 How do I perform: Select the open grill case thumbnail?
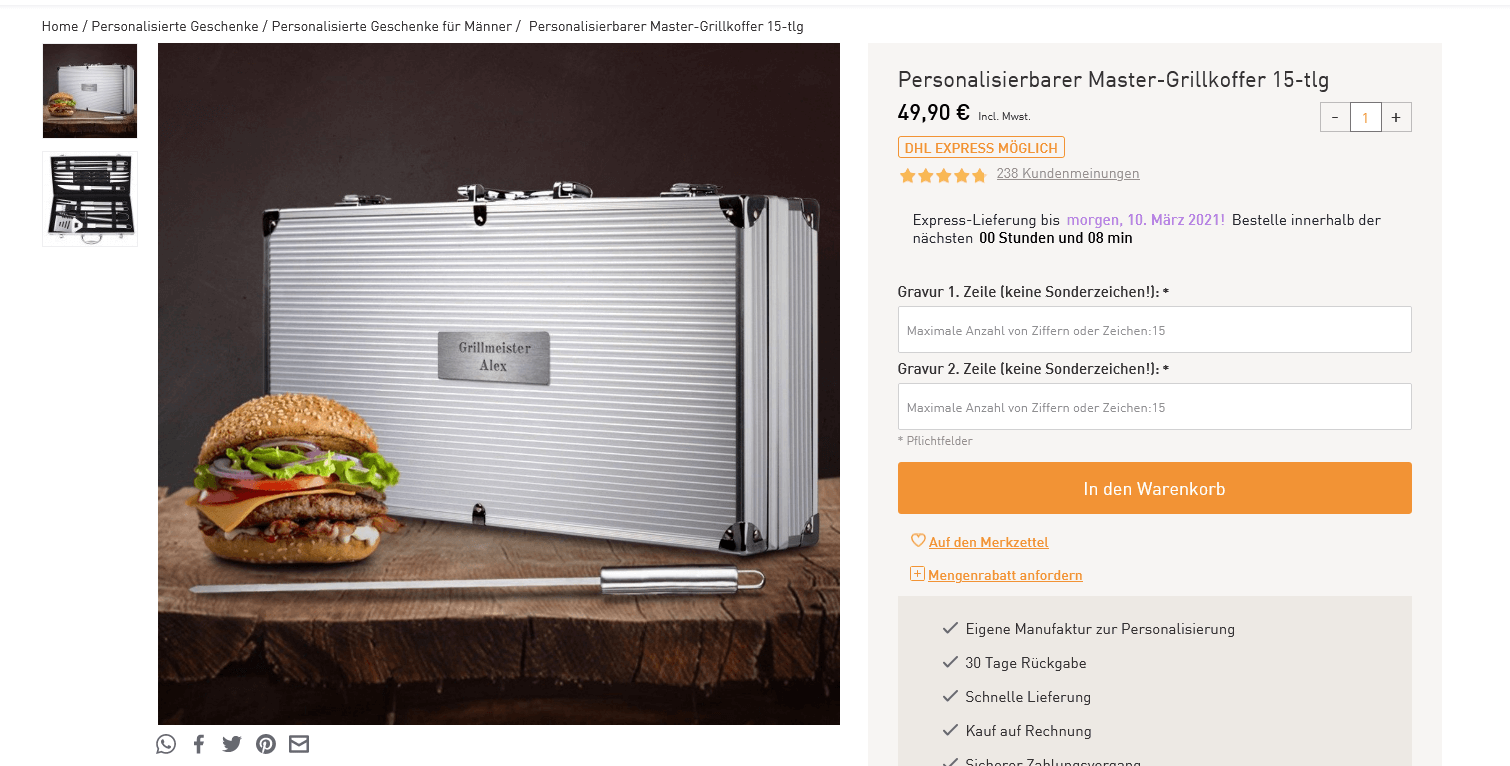click(x=90, y=199)
